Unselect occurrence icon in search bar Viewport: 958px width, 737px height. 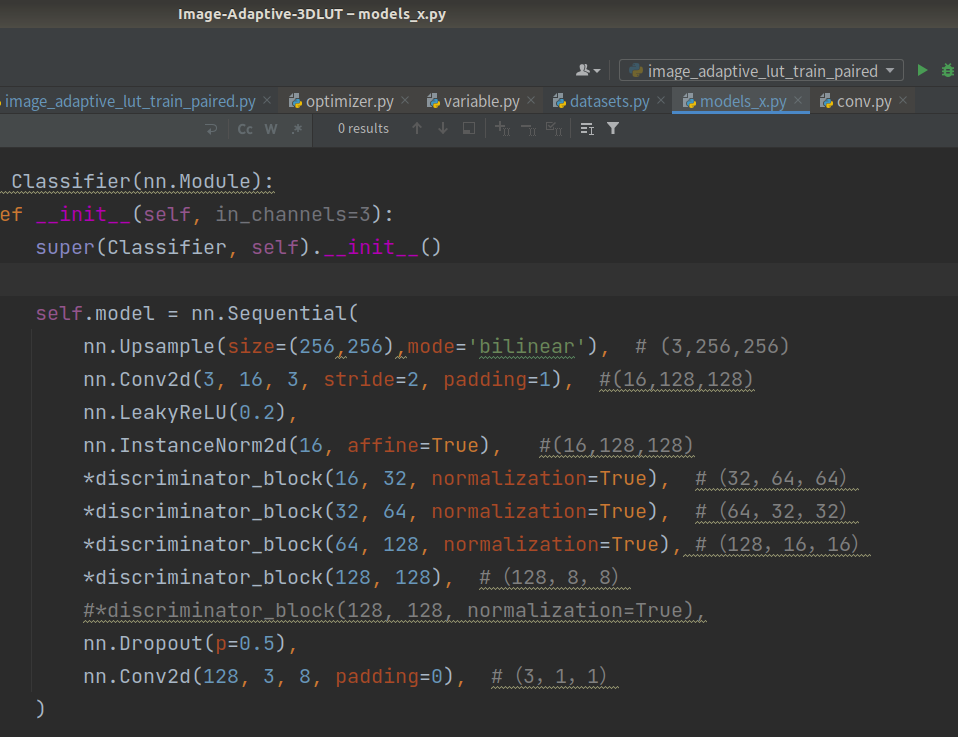point(528,128)
